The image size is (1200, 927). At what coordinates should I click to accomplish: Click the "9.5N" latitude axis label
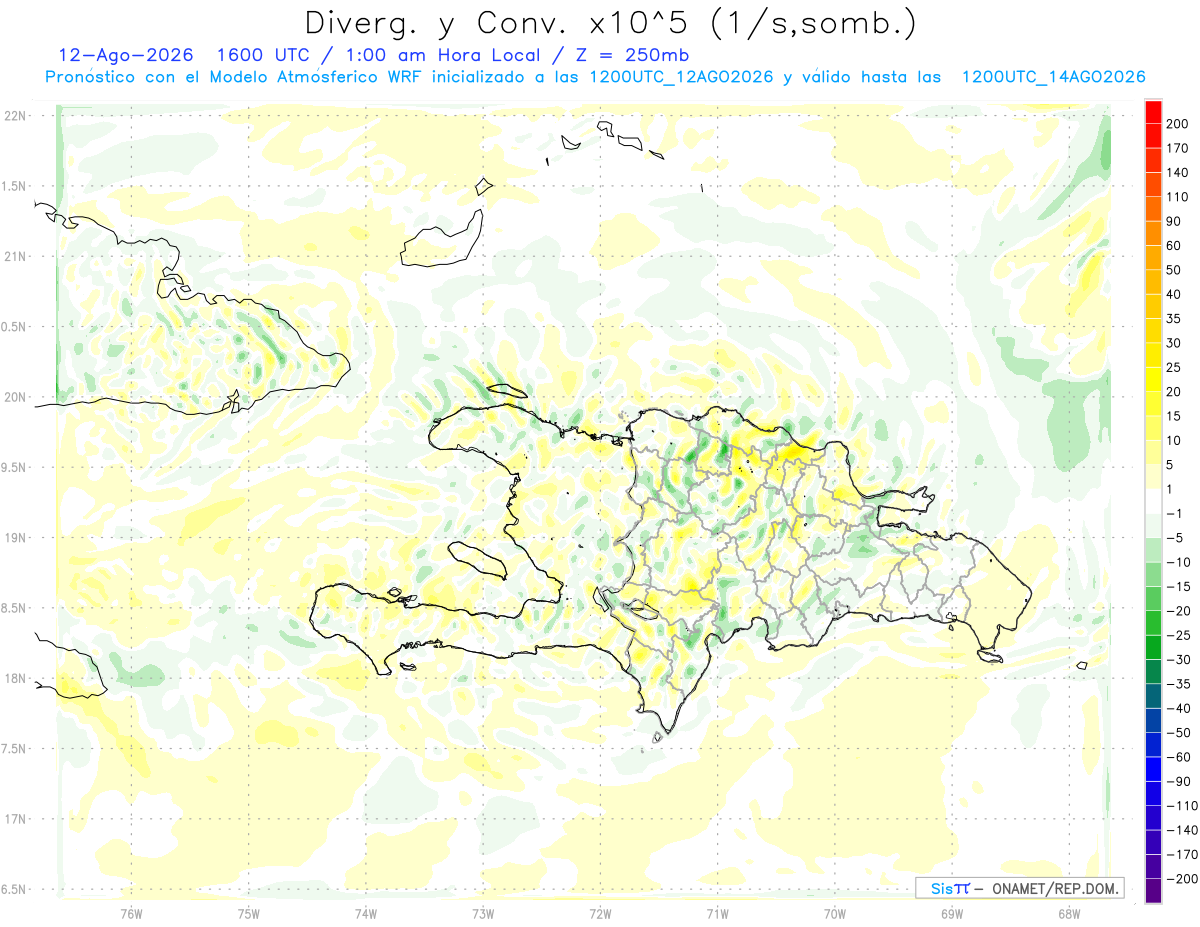pos(15,467)
